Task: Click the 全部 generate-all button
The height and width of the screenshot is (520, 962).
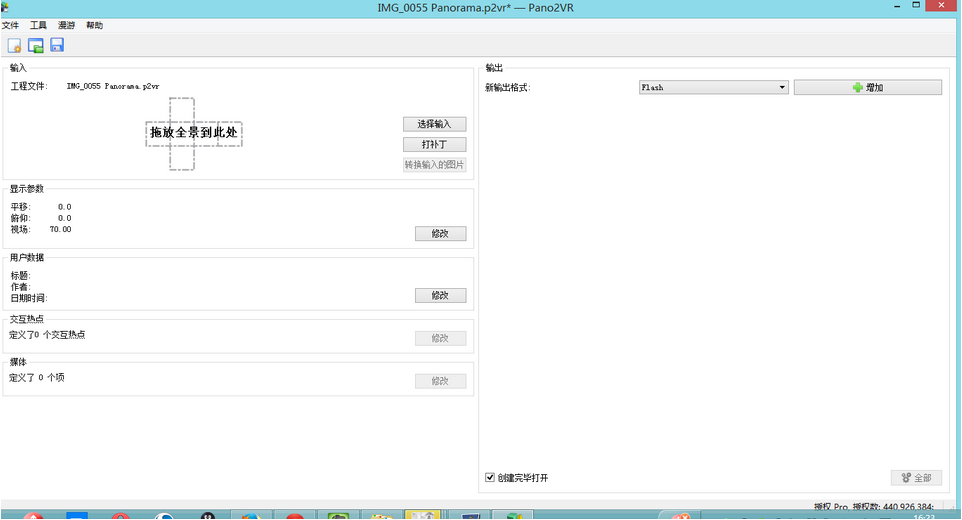Action: pos(916,478)
